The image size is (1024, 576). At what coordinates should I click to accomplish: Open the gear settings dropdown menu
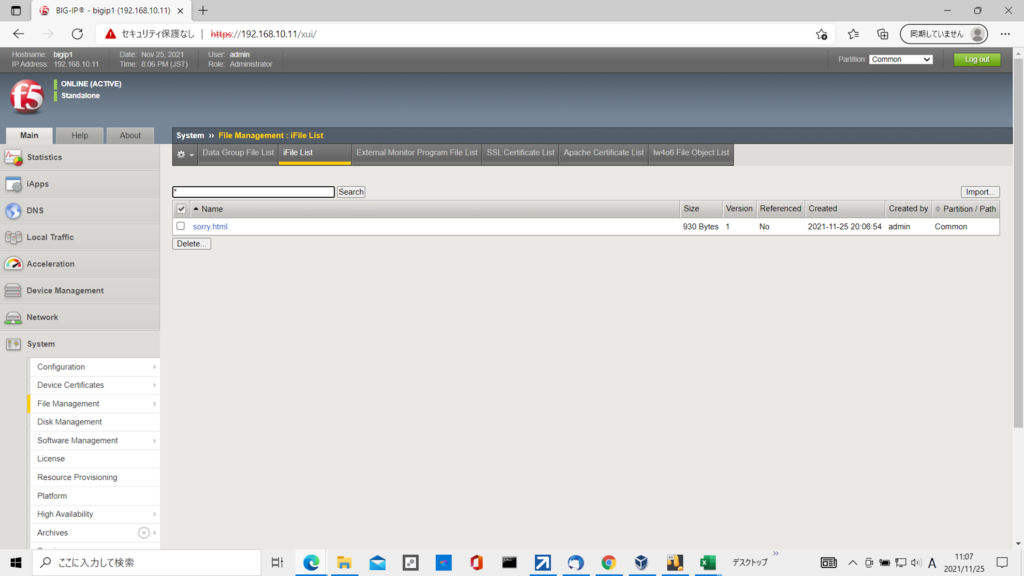pyautogui.click(x=185, y=154)
